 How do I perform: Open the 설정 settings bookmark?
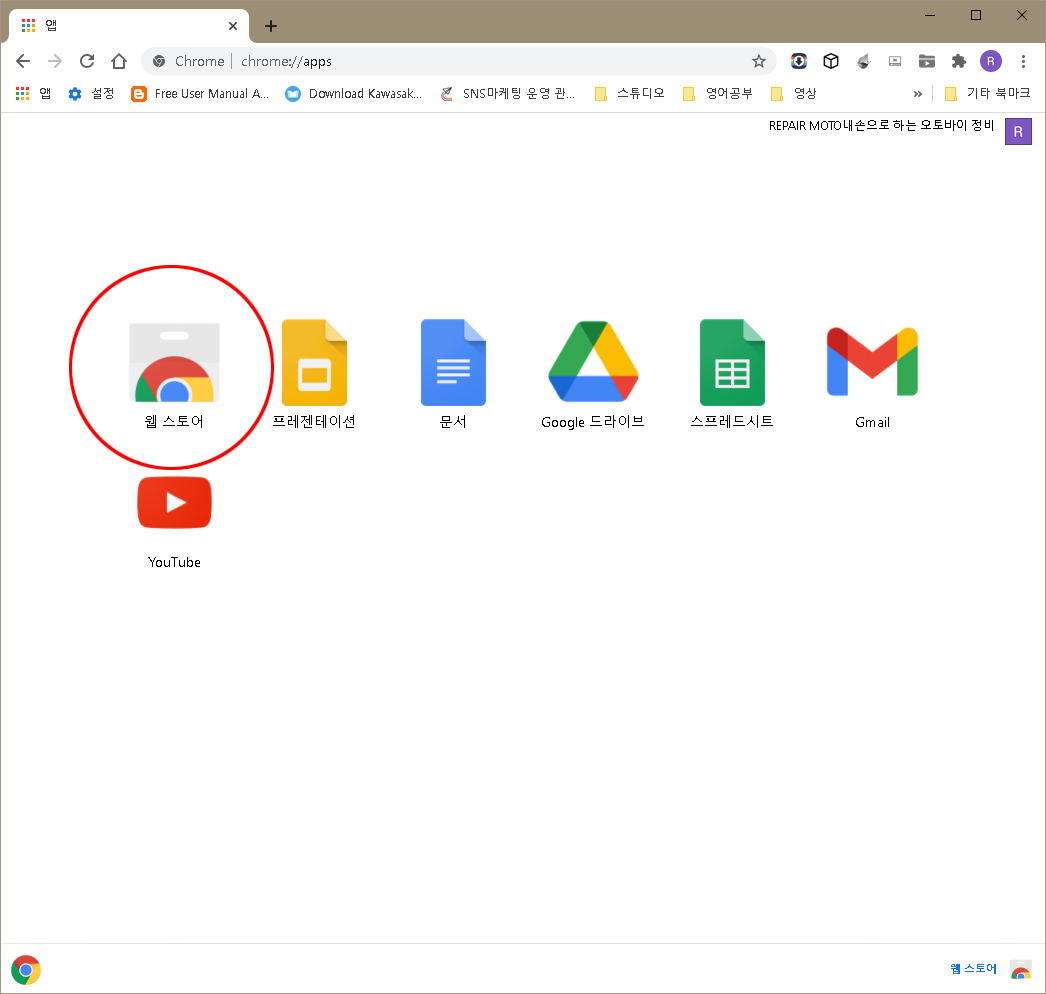point(91,93)
